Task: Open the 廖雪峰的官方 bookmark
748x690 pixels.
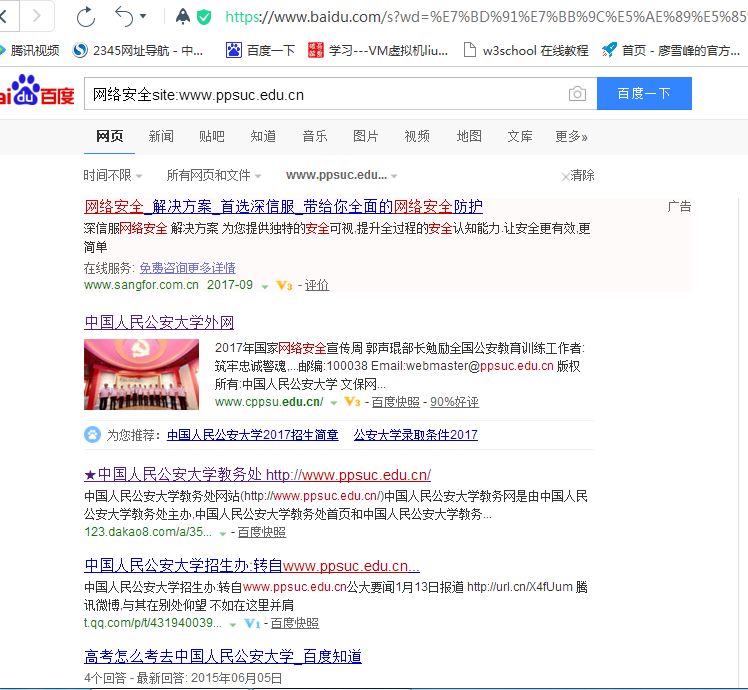Action: click(671, 50)
